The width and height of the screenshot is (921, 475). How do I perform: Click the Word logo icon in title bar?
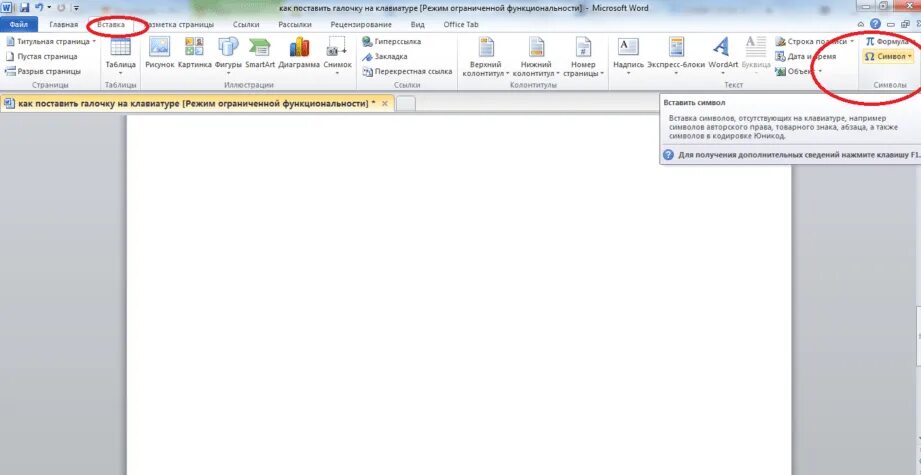click(x=8, y=8)
